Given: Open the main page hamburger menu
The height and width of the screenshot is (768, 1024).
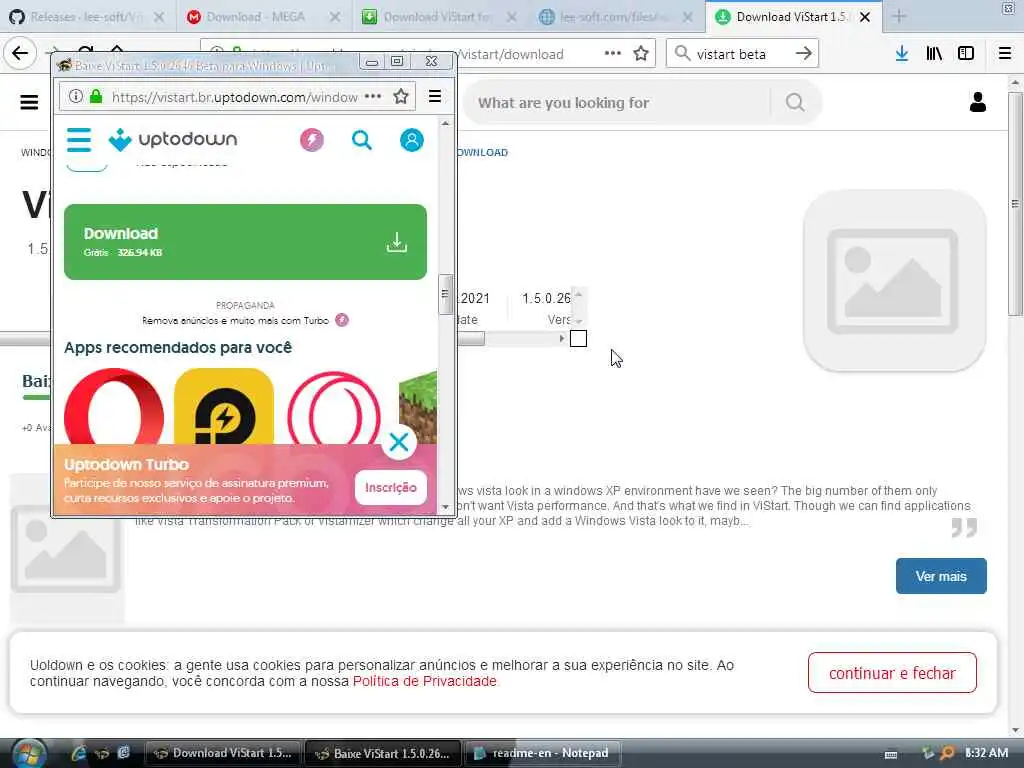Looking at the screenshot, I should 29,103.
